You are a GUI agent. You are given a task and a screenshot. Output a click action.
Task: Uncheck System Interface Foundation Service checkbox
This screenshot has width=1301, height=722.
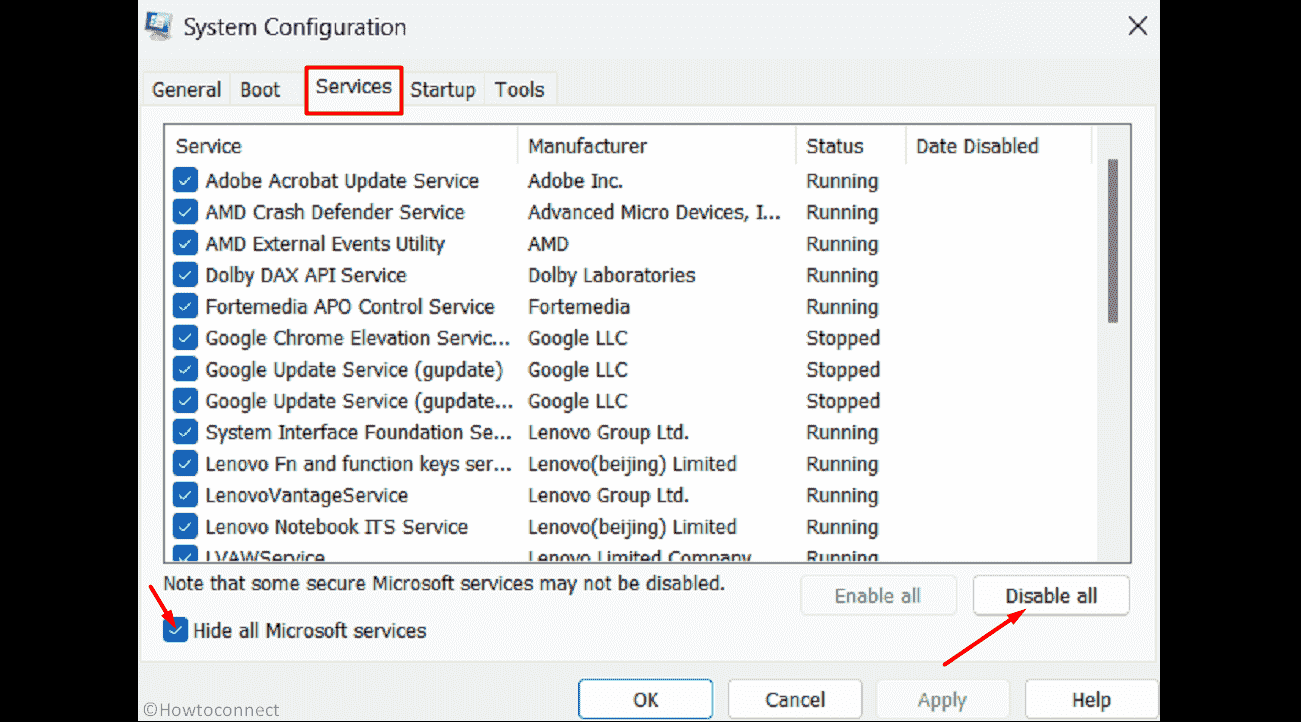185,433
